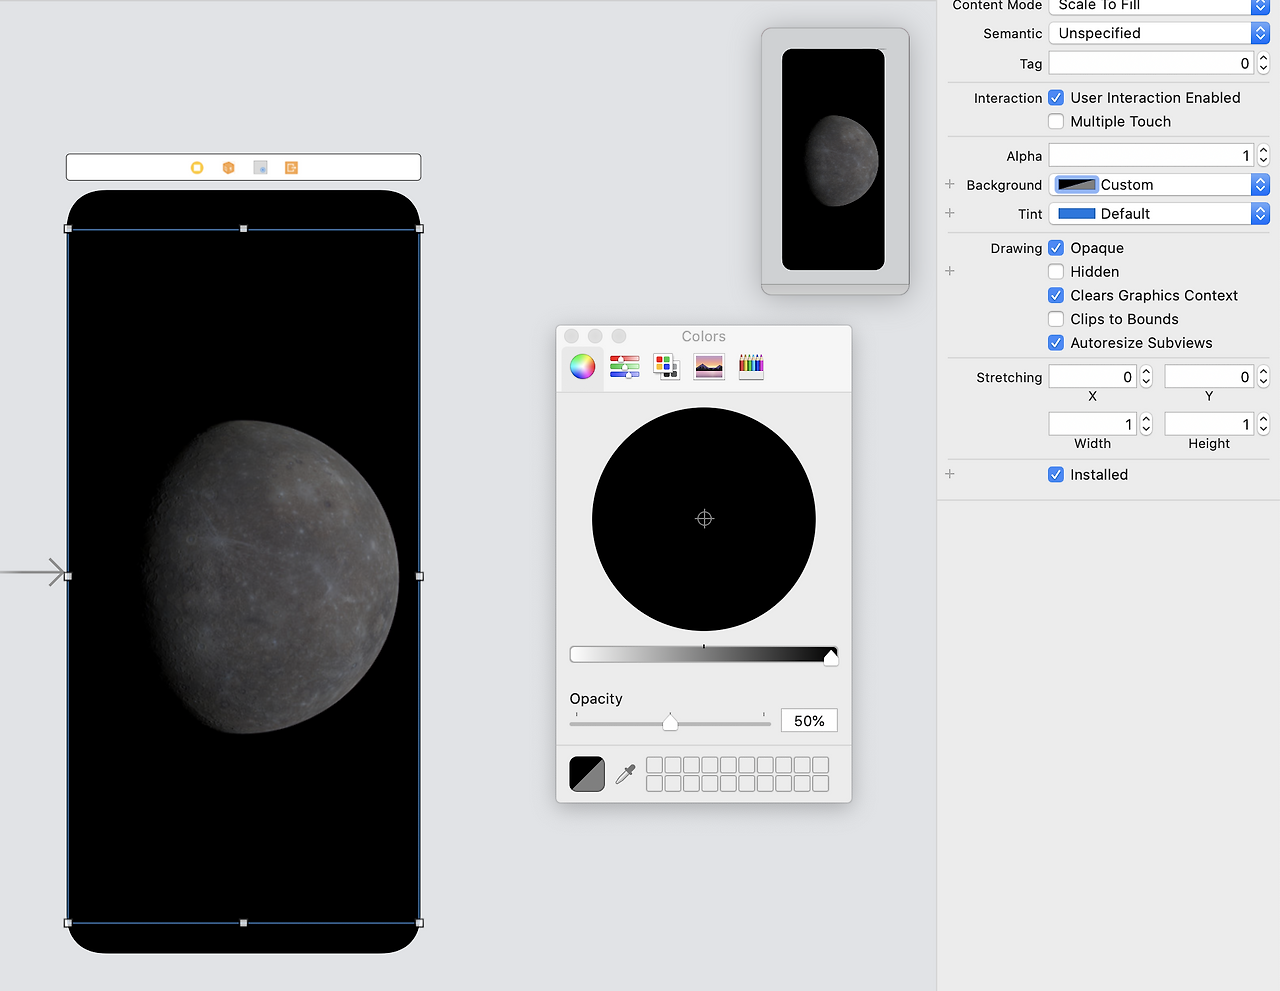Check the Hidden drawing option
This screenshot has height=991, width=1280.
click(x=1056, y=272)
